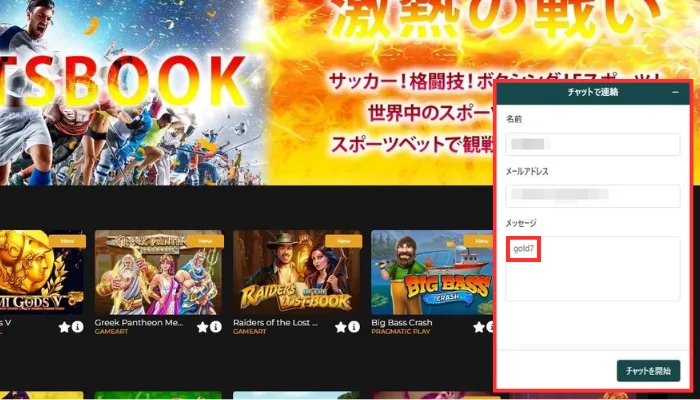The width and height of the screenshot is (700, 400).
Task: Open the Raiders of the Lost Book thumbnail
Action: (297, 272)
